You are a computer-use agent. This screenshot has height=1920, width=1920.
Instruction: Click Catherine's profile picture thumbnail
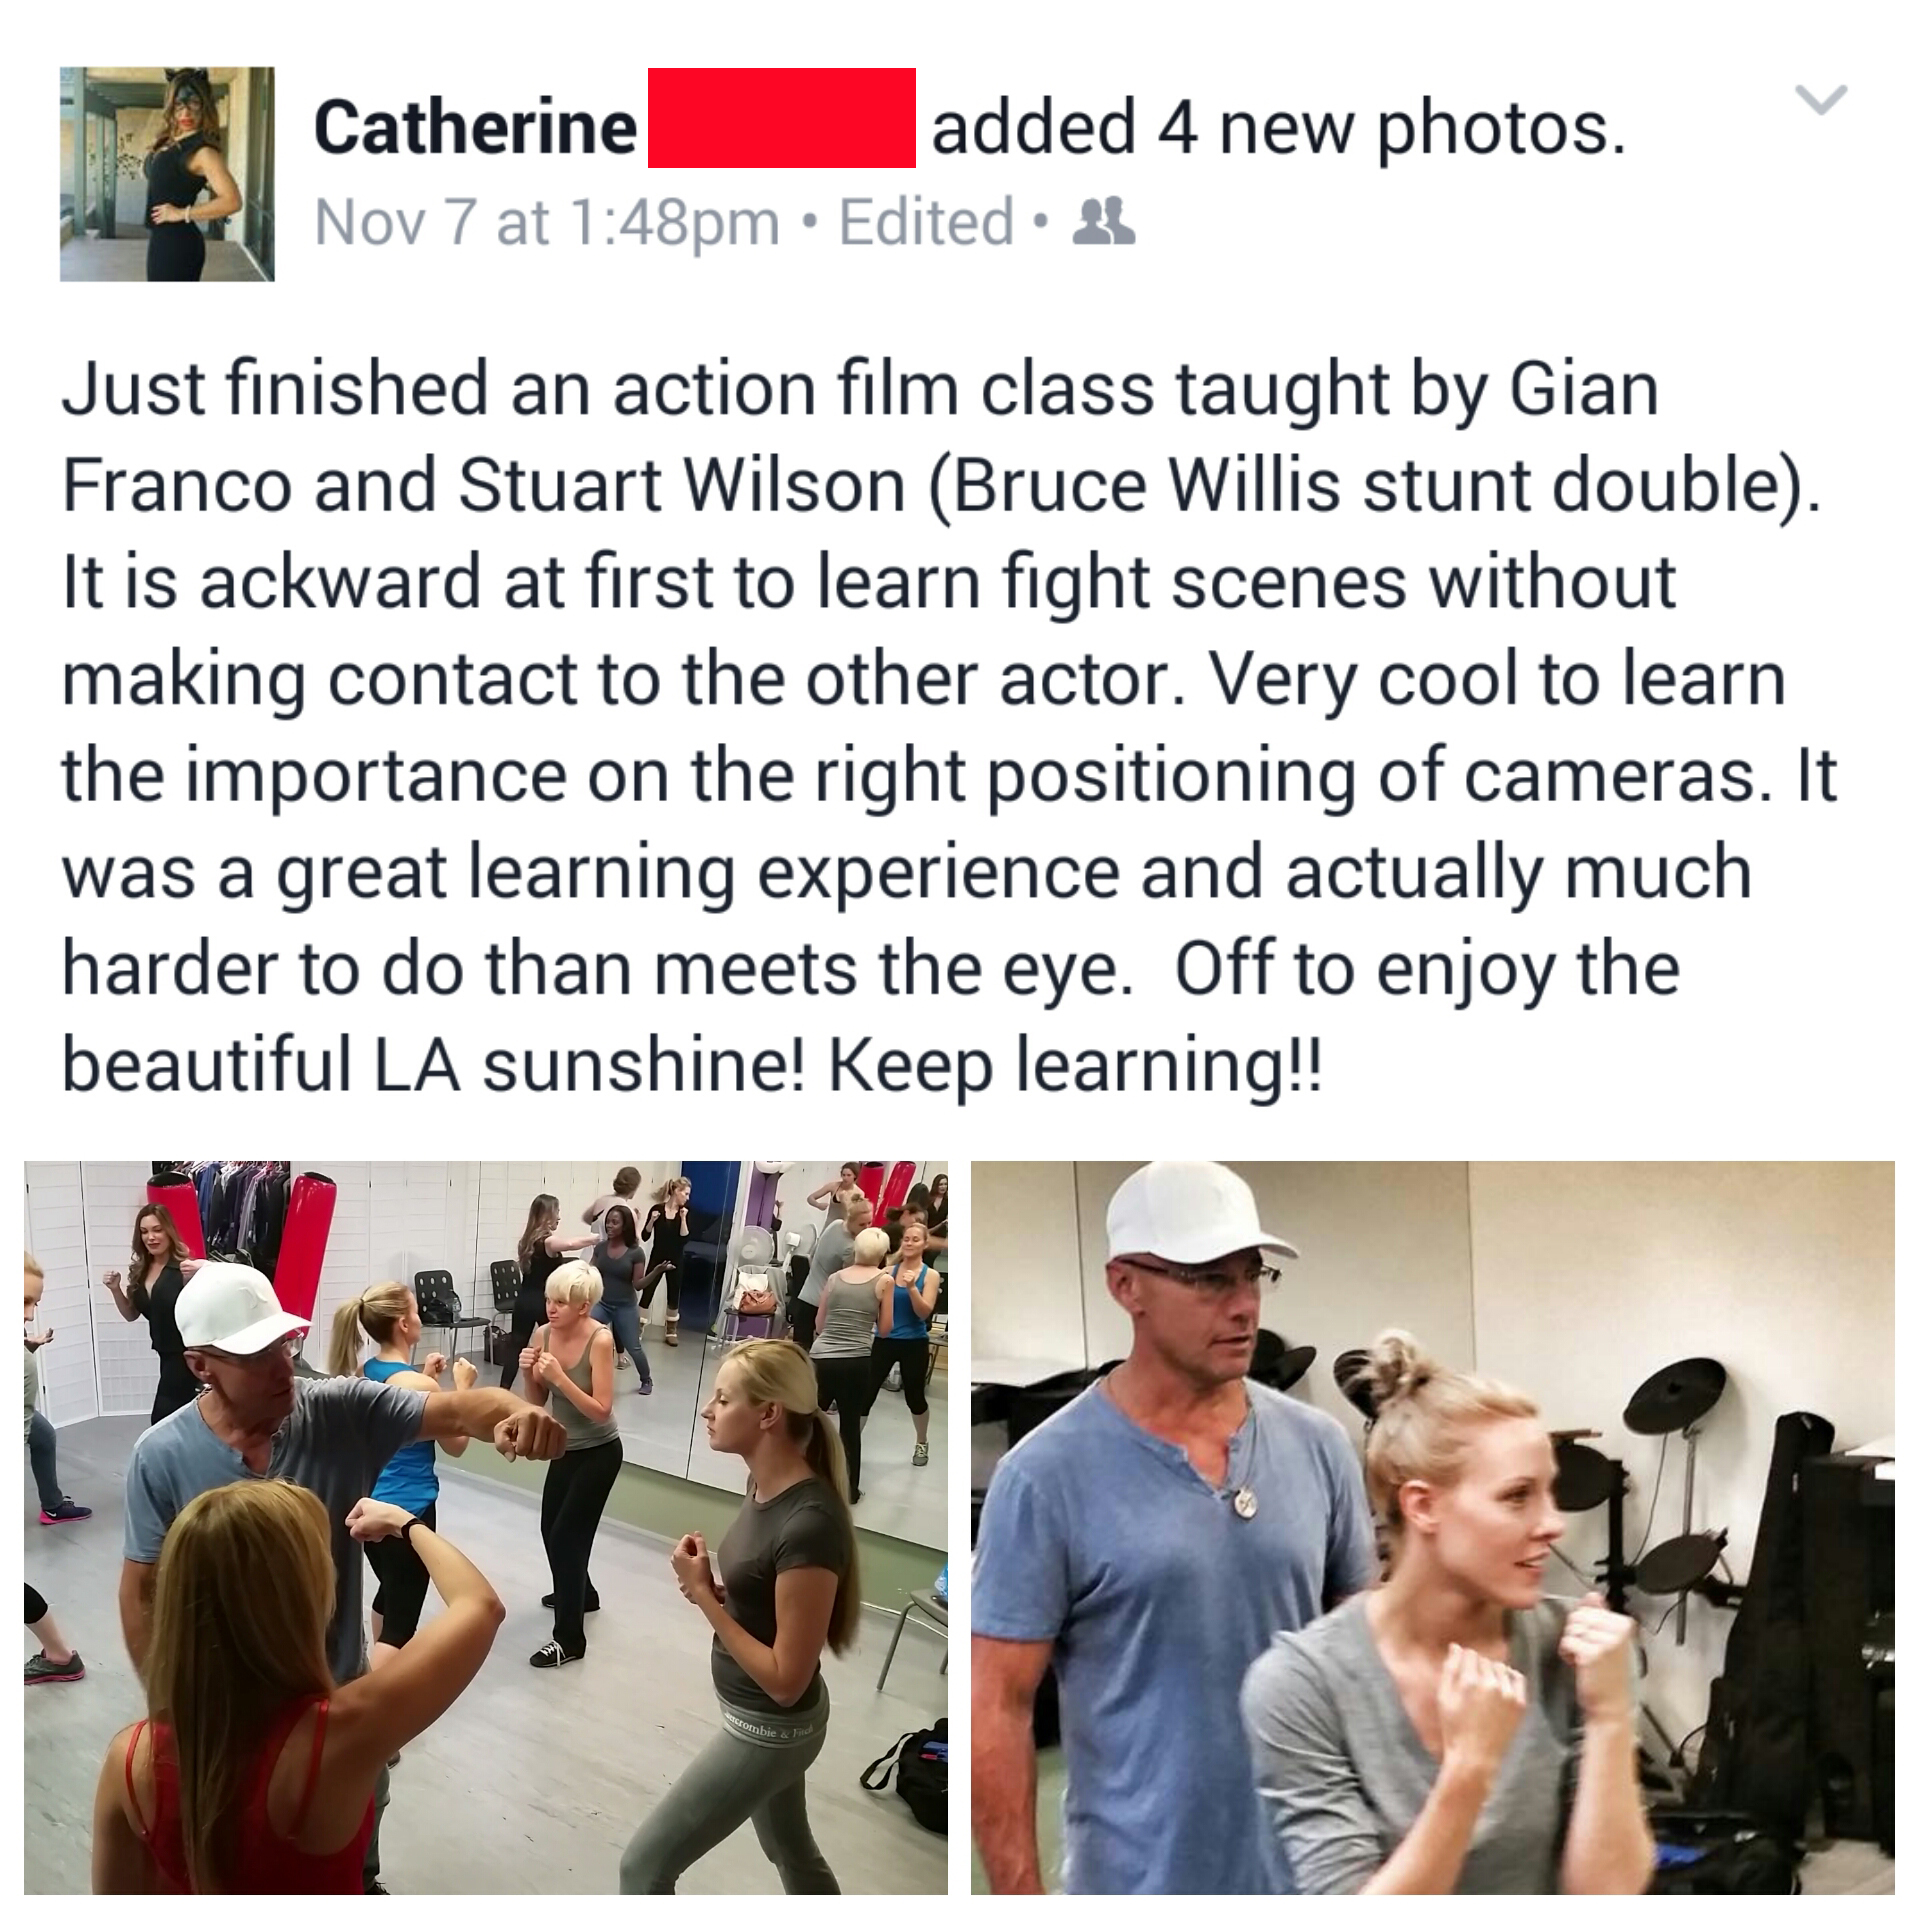(x=167, y=174)
